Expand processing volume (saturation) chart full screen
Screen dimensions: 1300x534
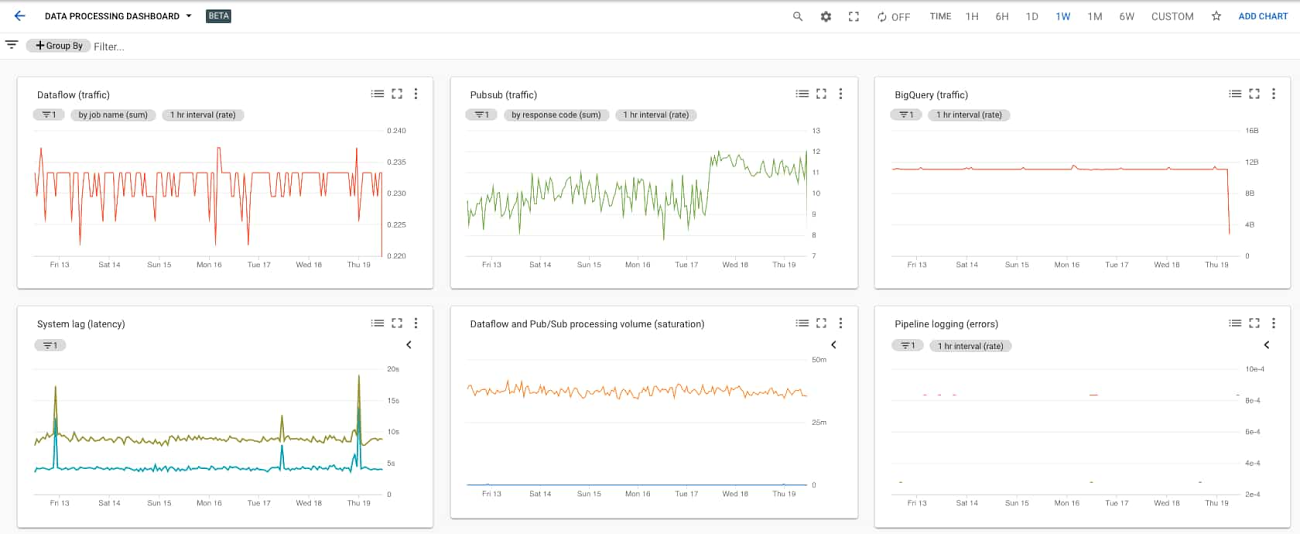click(x=821, y=323)
